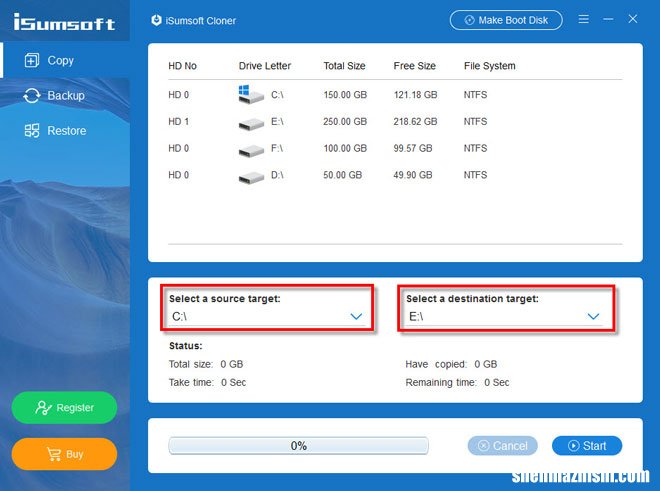
Task: Open the source target C:\ combo box
Action: 260,316
